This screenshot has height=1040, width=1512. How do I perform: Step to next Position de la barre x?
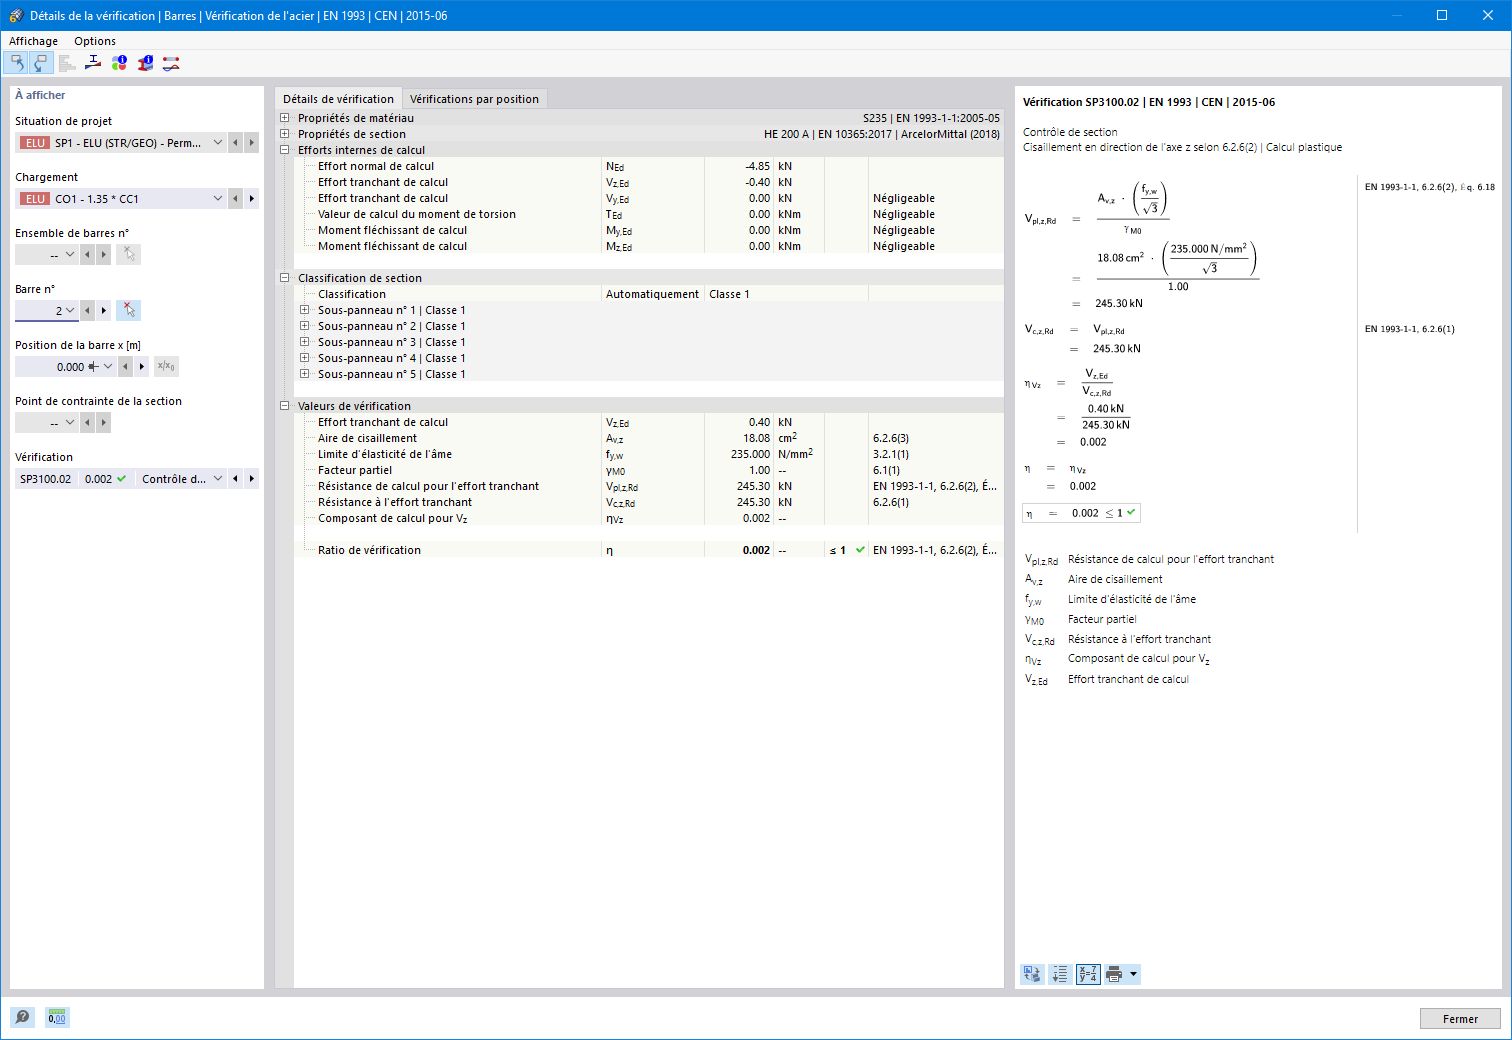[x=142, y=366]
